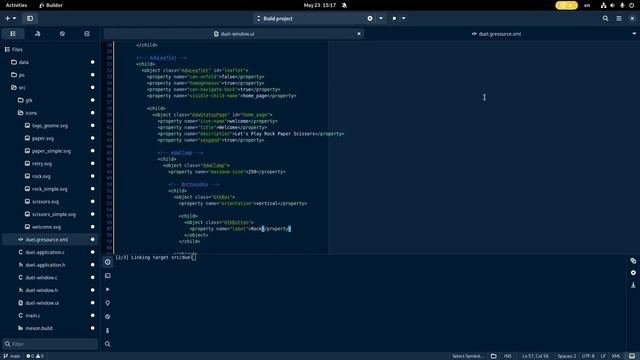640x360 pixels.
Task: Click main branch indicator in status bar
Action: [x=12, y=356]
